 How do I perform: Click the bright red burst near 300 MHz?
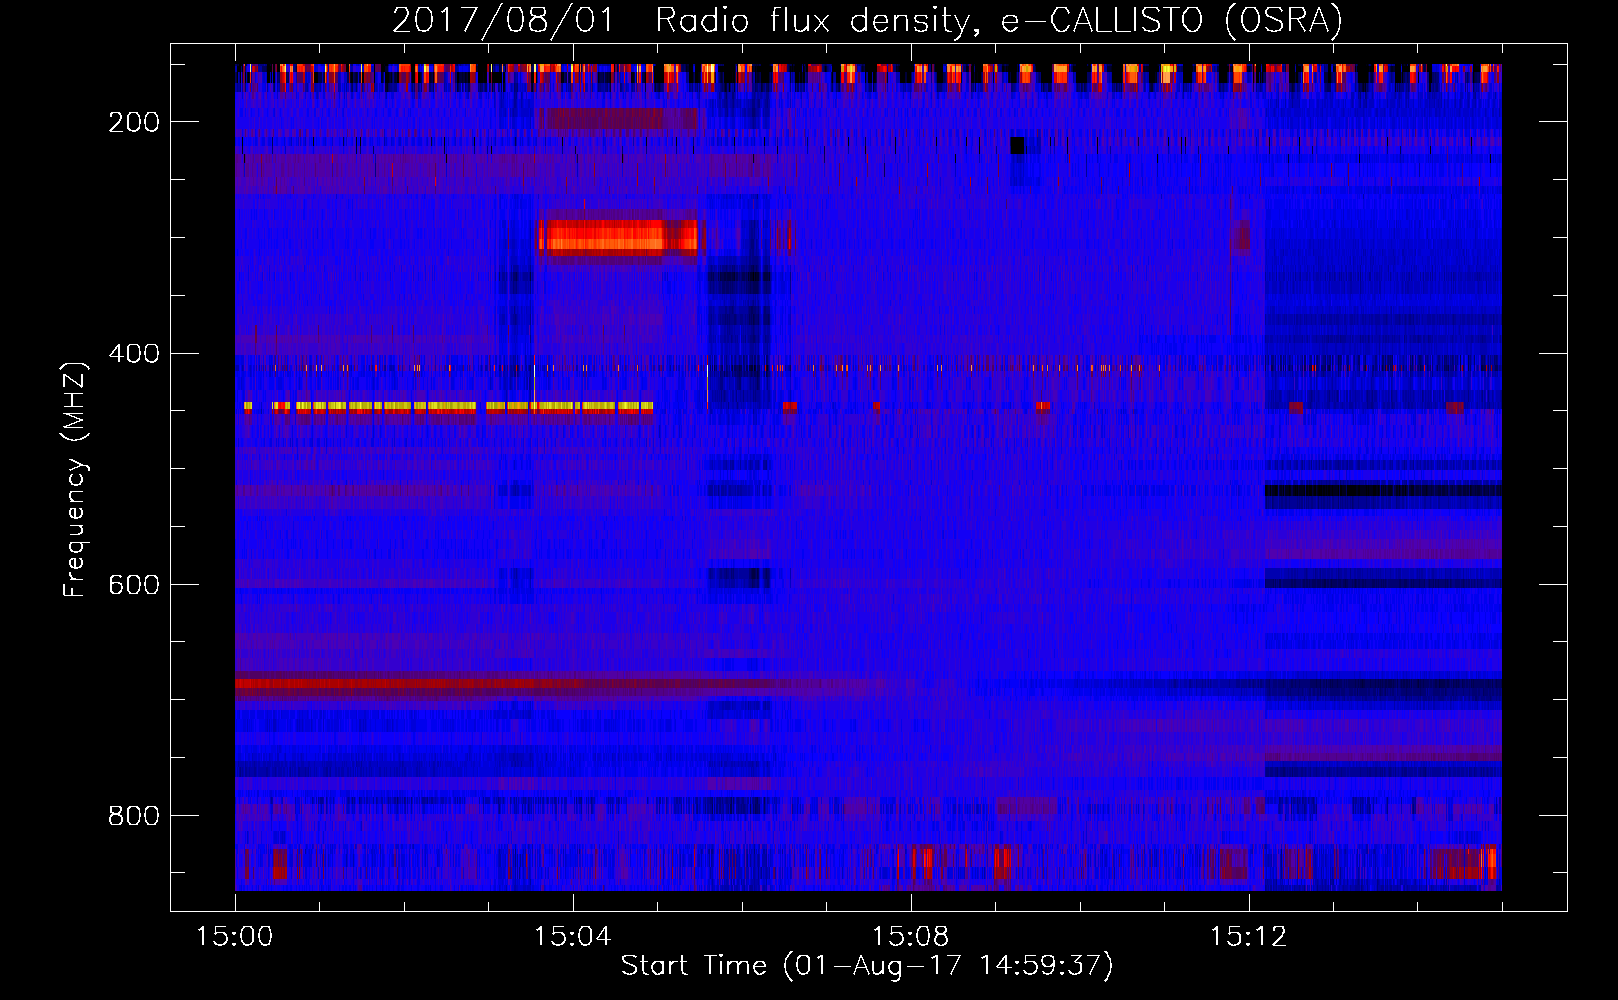point(618,237)
